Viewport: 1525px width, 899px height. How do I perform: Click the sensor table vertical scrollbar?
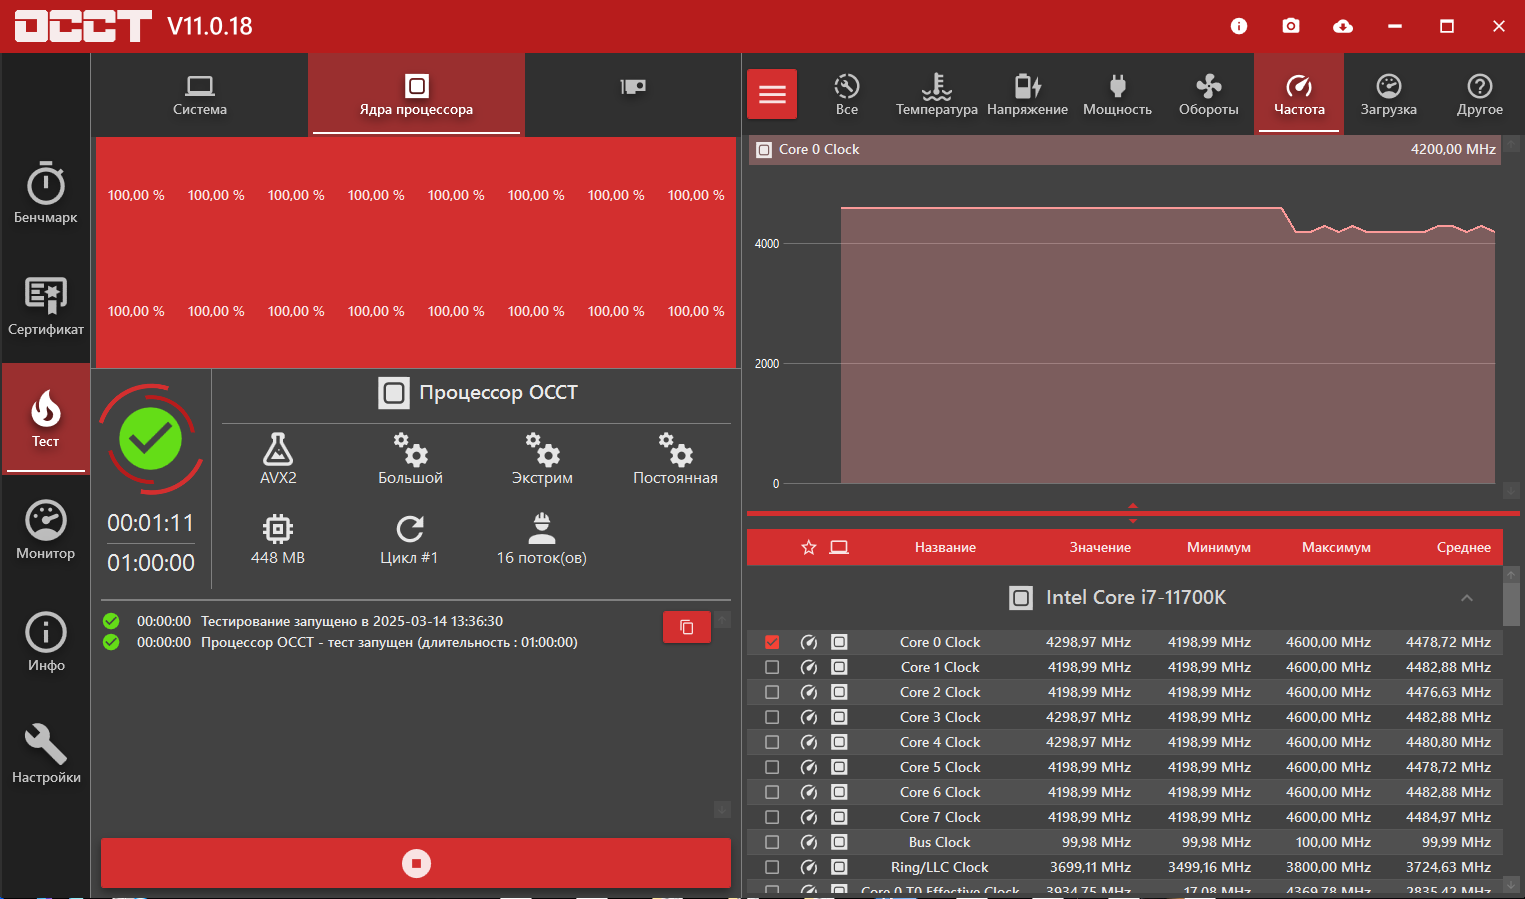[1511, 604]
